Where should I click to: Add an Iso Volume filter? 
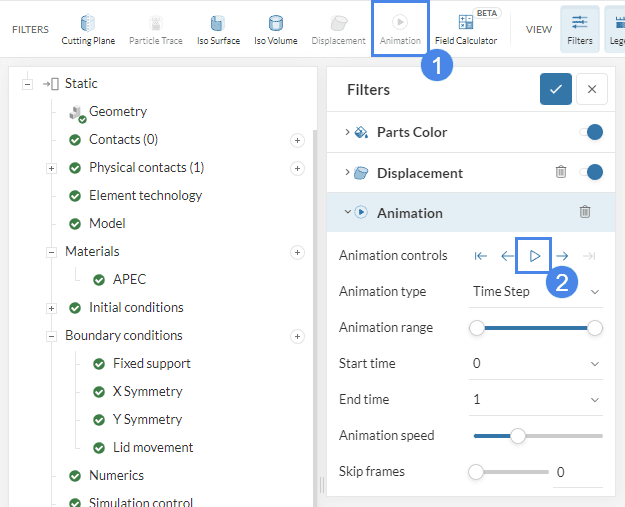(274, 28)
